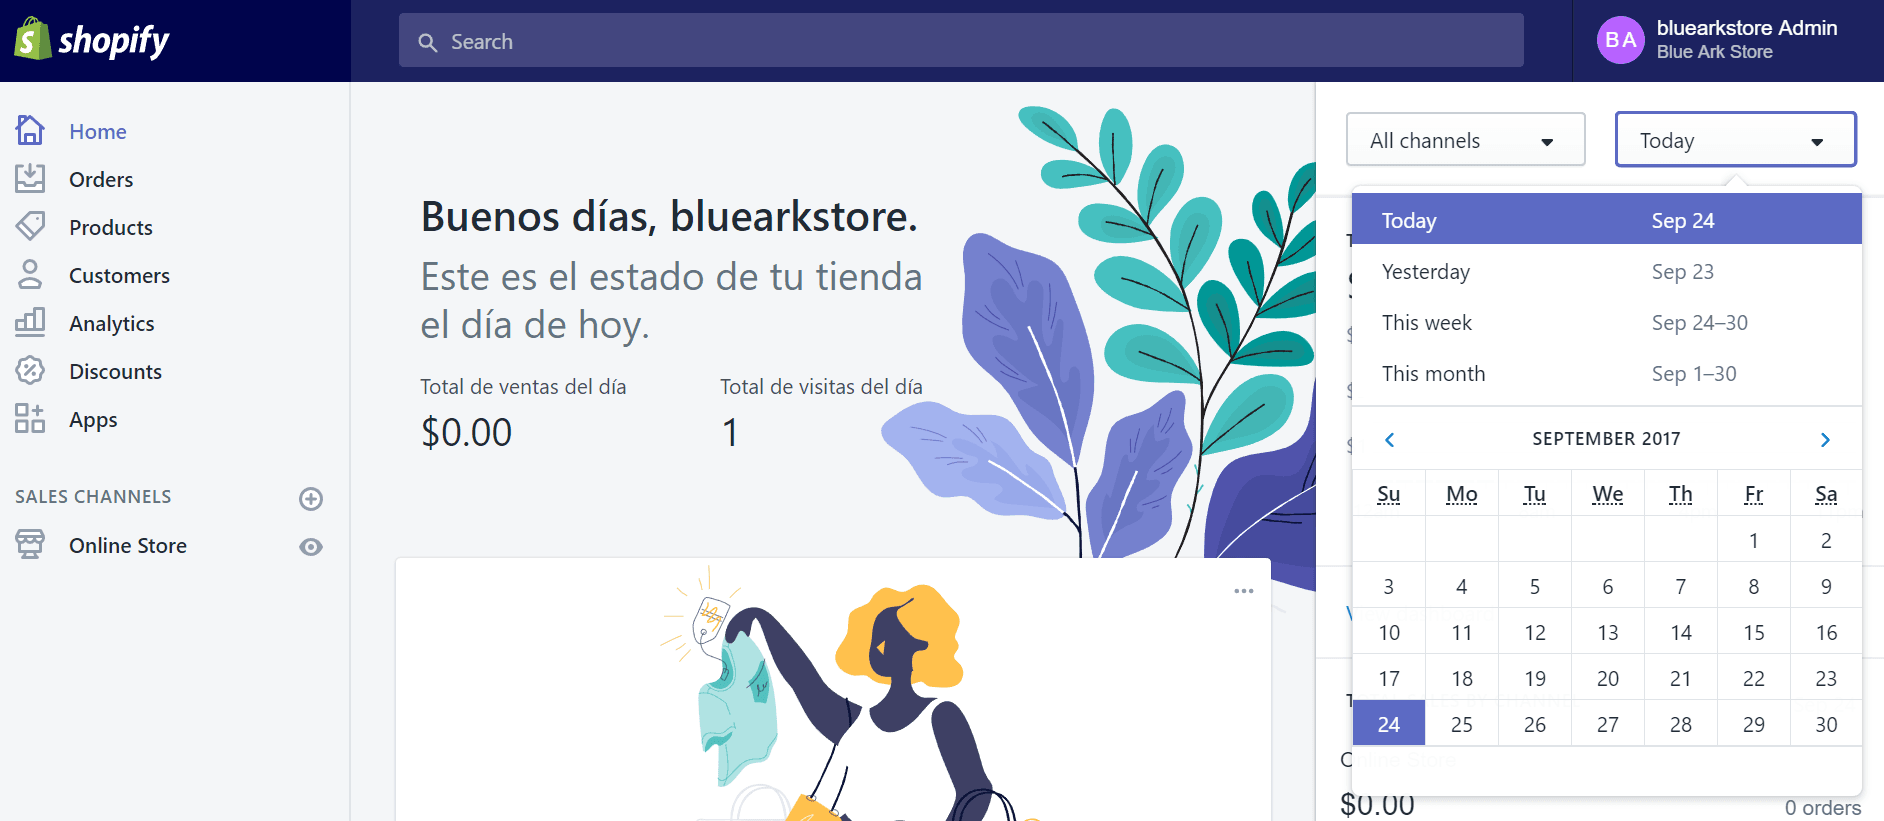Pick September 25 in the calendar
The height and width of the screenshot is (821, 1884).
coord(1462,723)
